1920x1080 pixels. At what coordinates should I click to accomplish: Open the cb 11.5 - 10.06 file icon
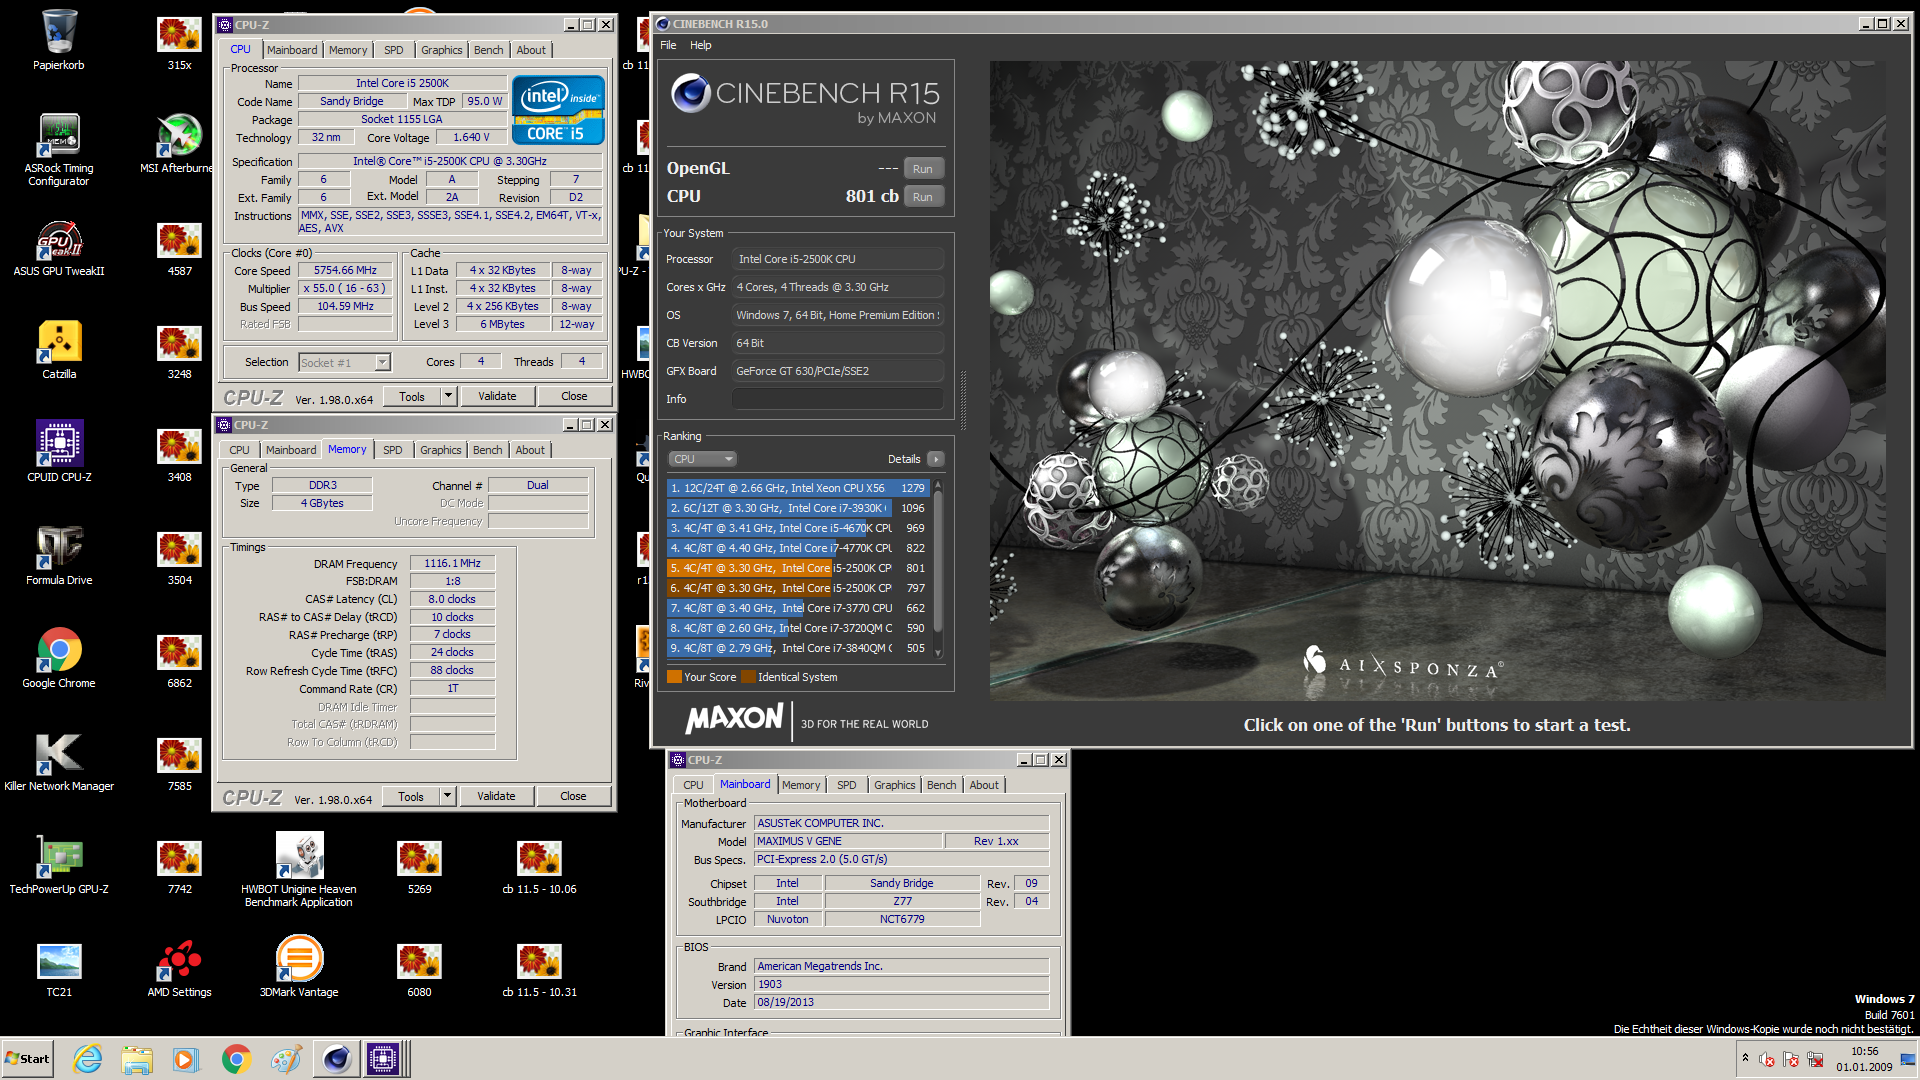tap(539, 867)
